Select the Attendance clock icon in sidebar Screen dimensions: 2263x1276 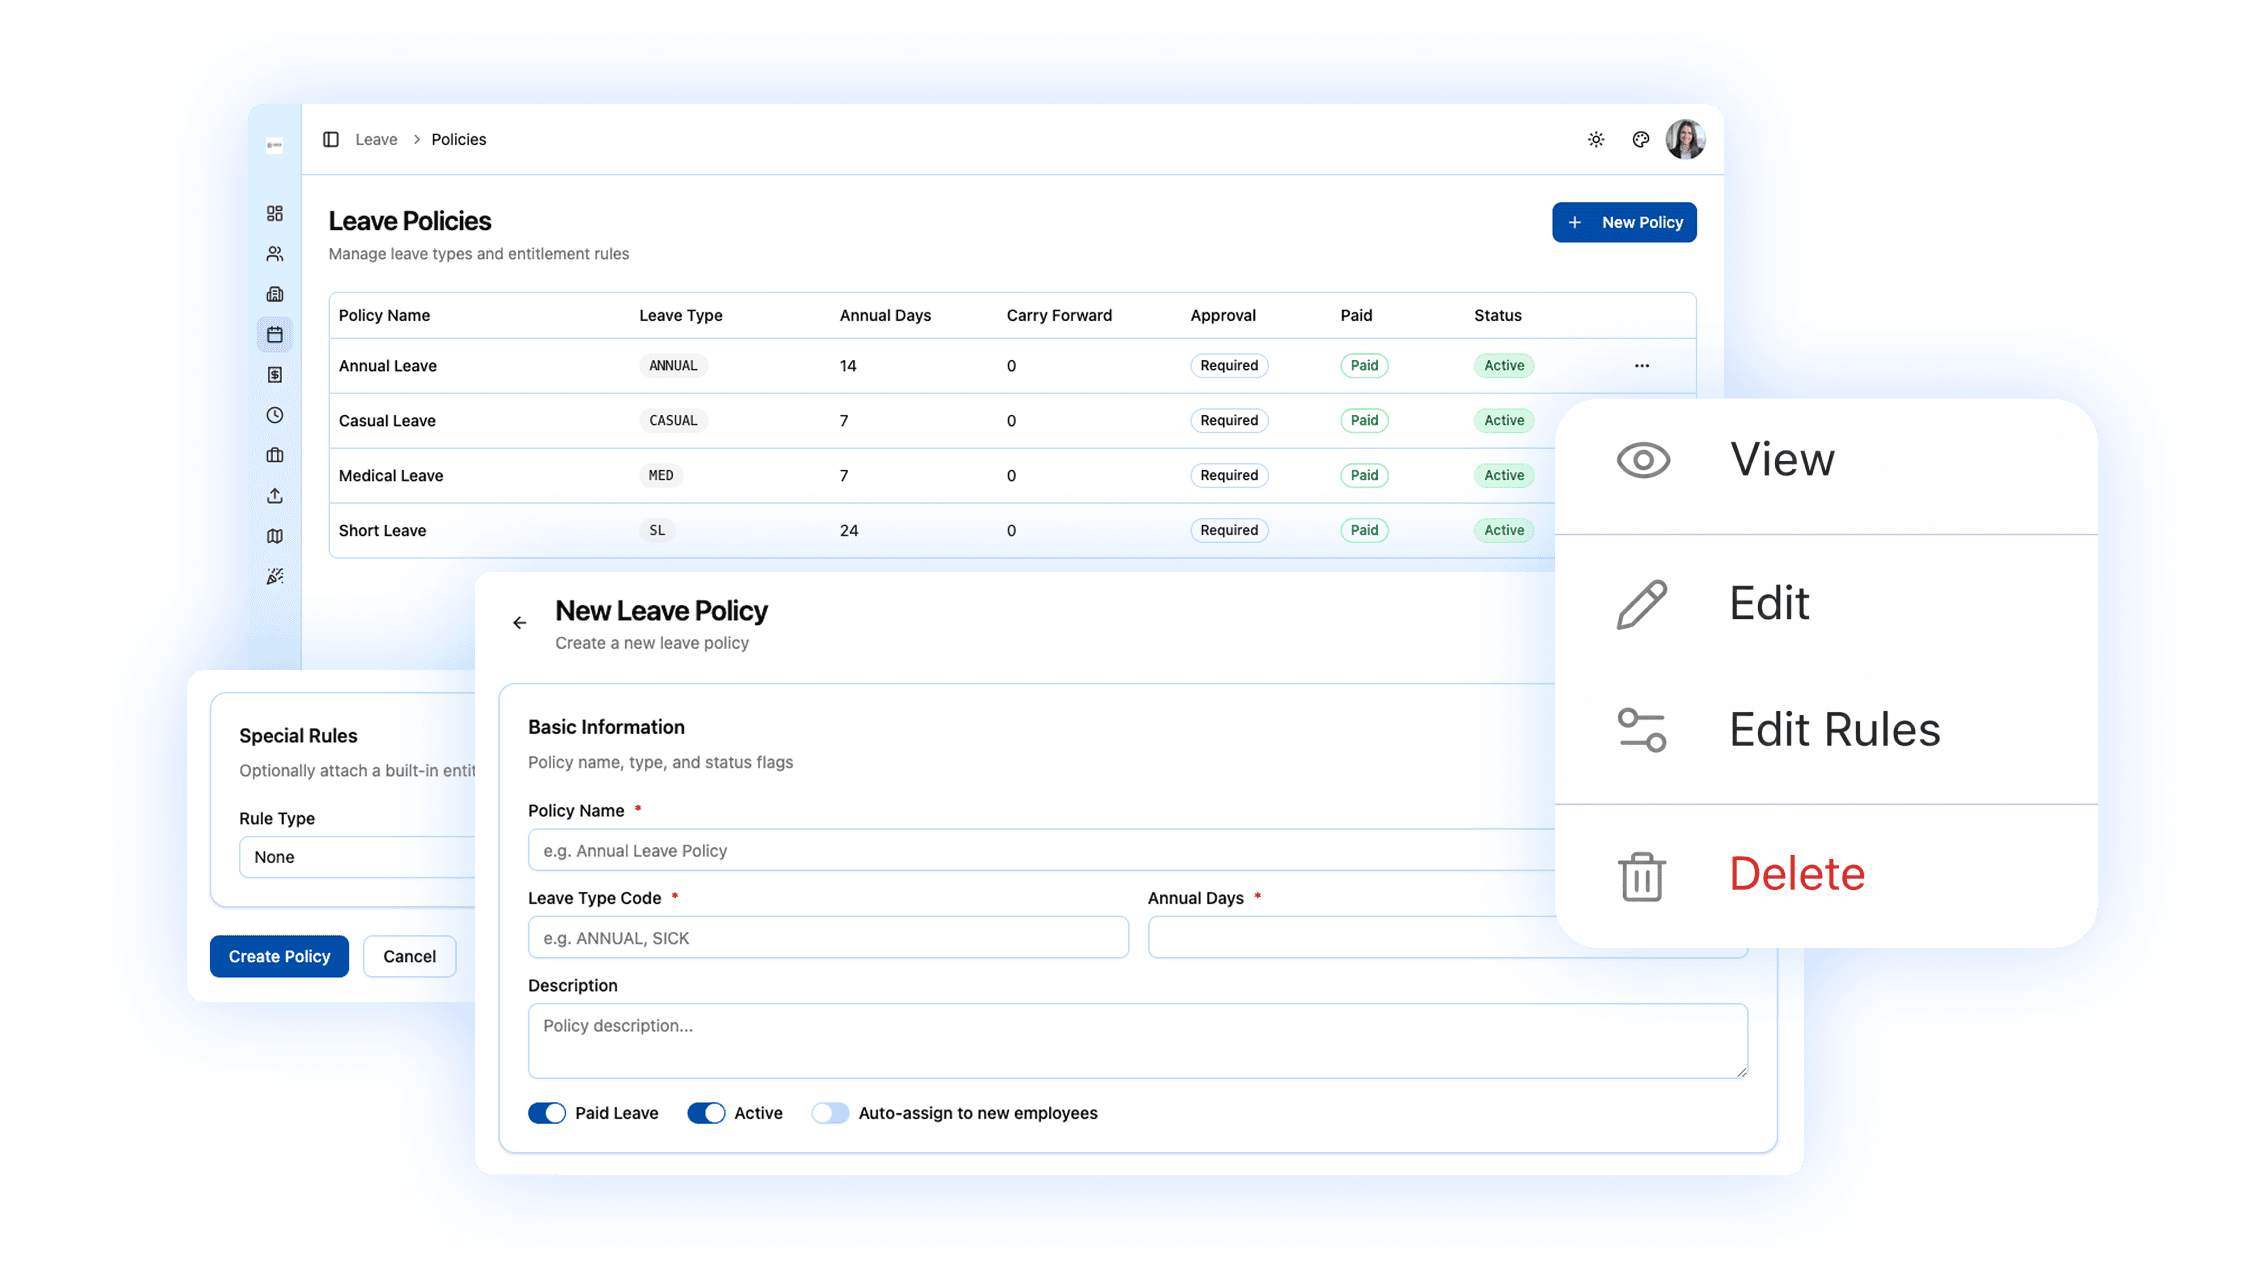275,415
